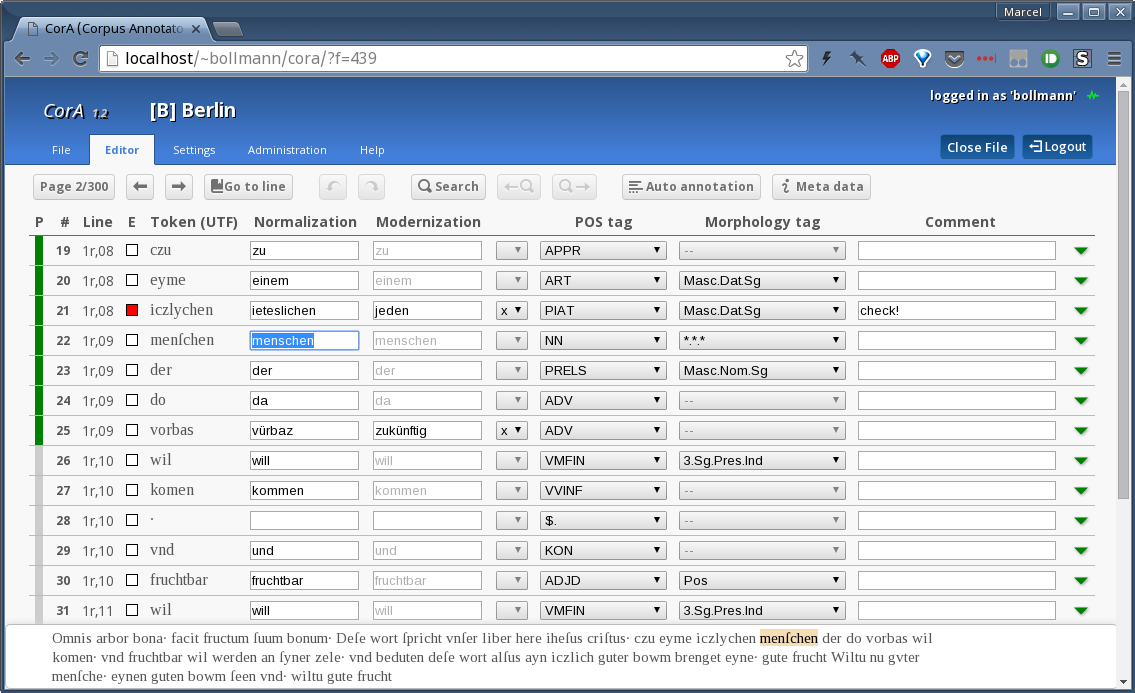Bookmark this page with the star icon

794,59
